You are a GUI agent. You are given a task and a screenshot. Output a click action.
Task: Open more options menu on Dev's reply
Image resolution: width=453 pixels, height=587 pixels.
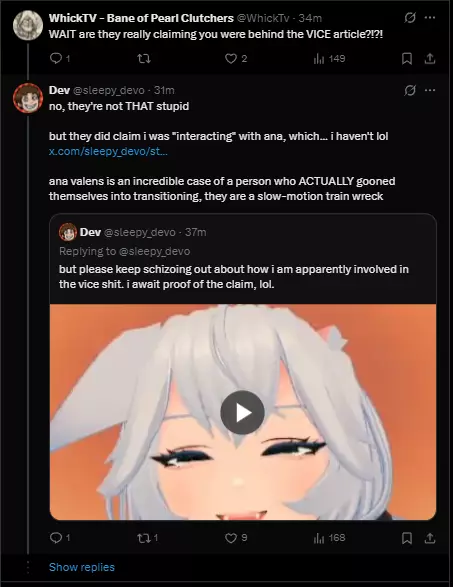point(430,90)
